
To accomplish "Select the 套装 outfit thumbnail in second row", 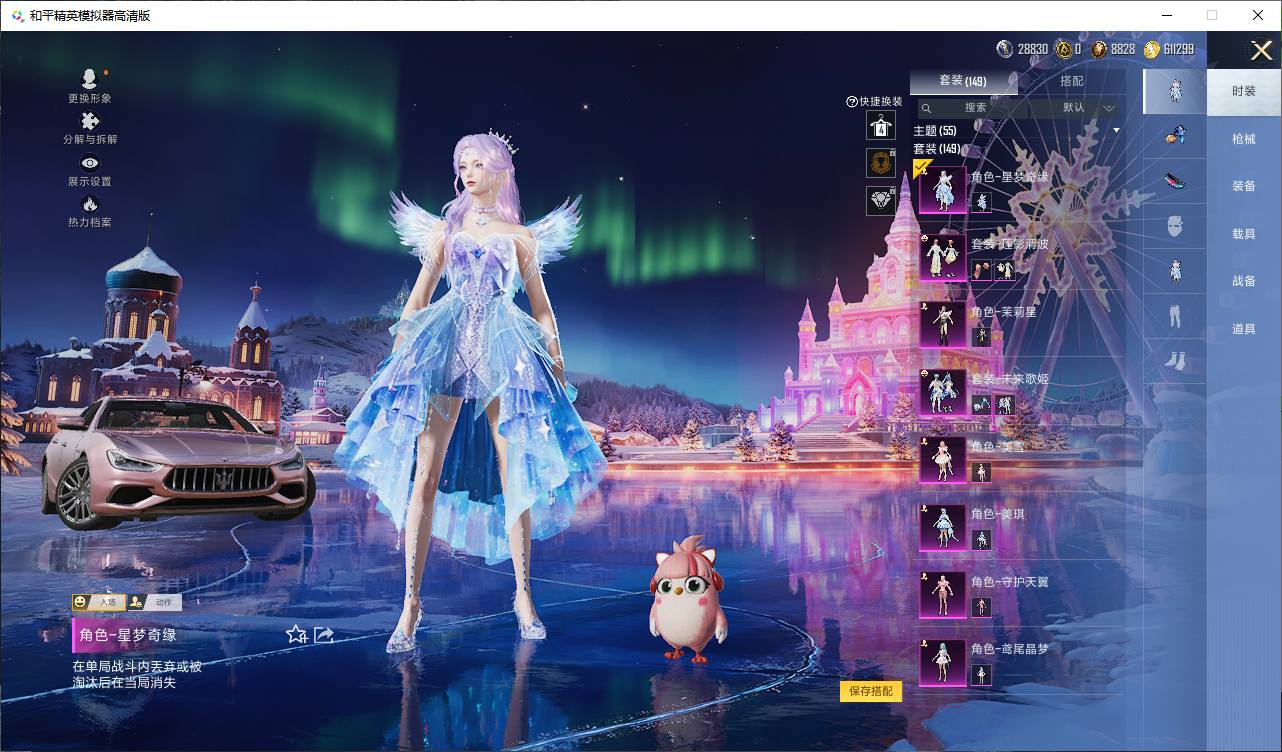I will pos(943,257).
